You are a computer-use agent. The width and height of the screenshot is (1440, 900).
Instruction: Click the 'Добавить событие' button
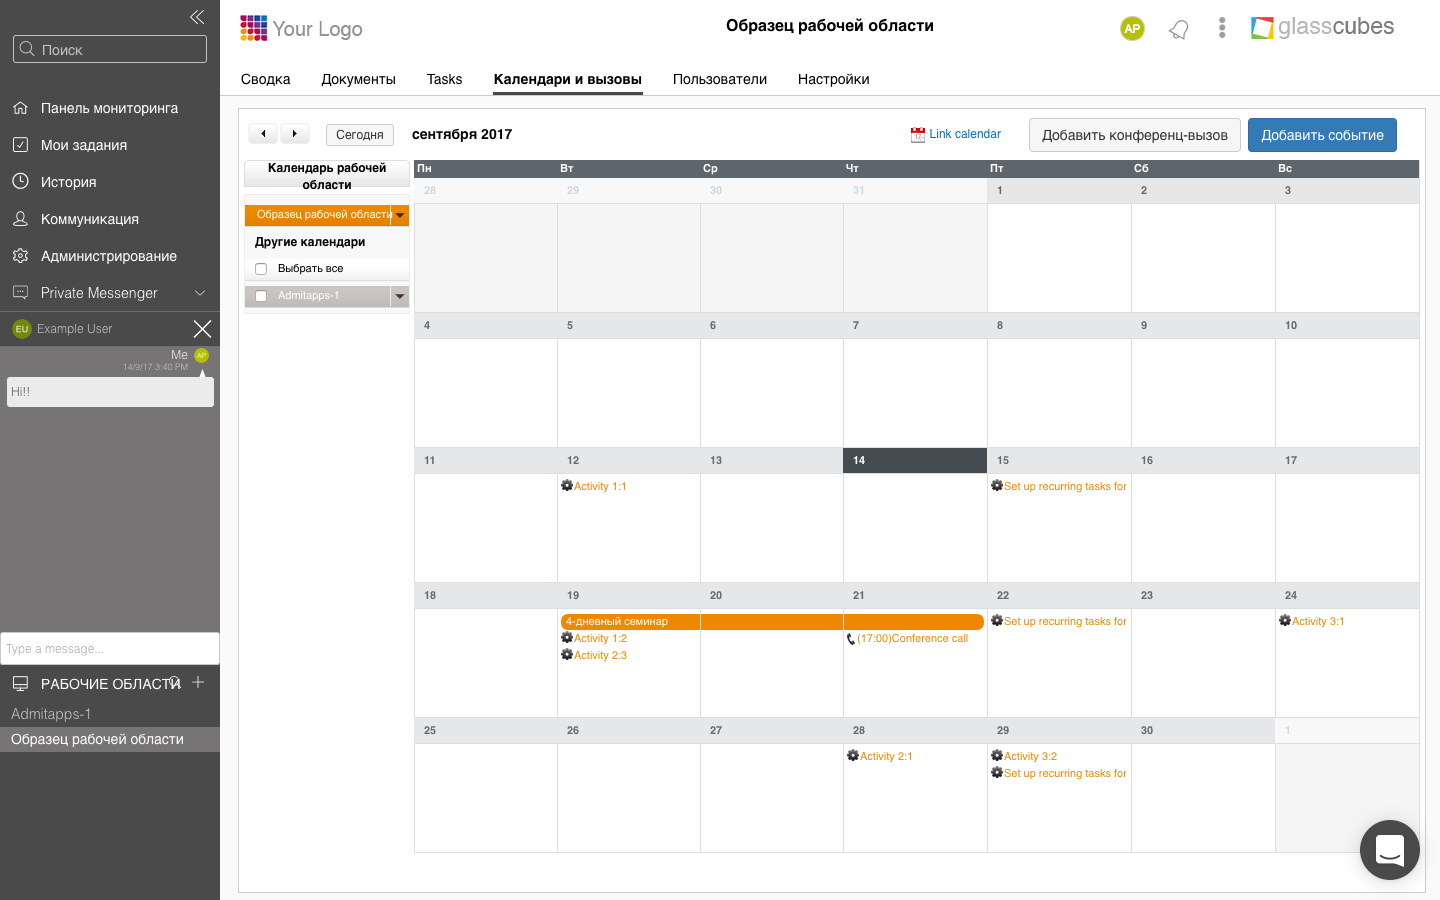click(x=1322, y=135)
